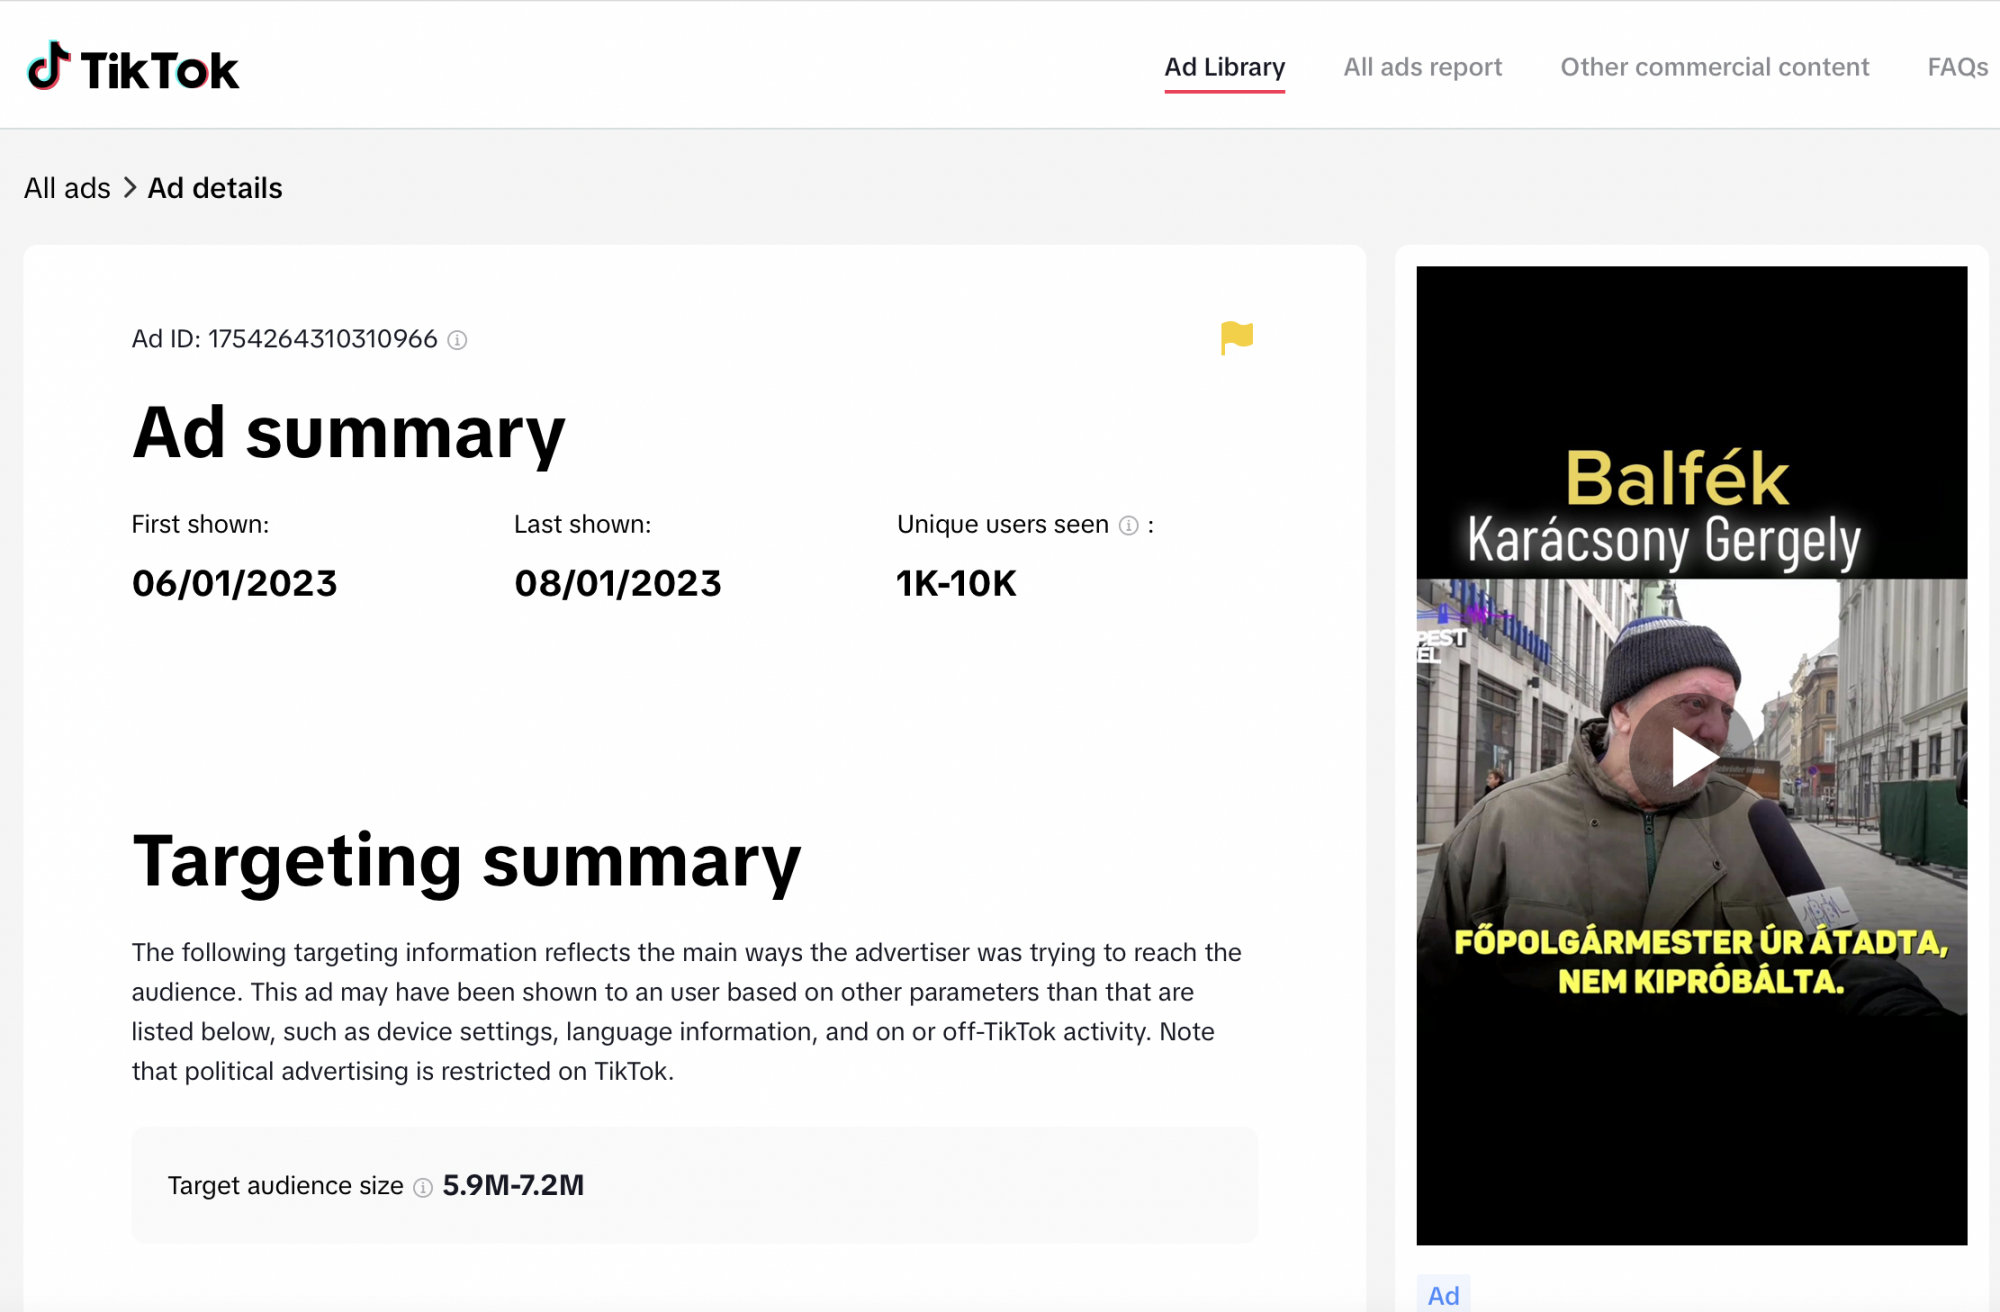
Task: Click the targeting information description paragraph
Action: pos(688,1011)
